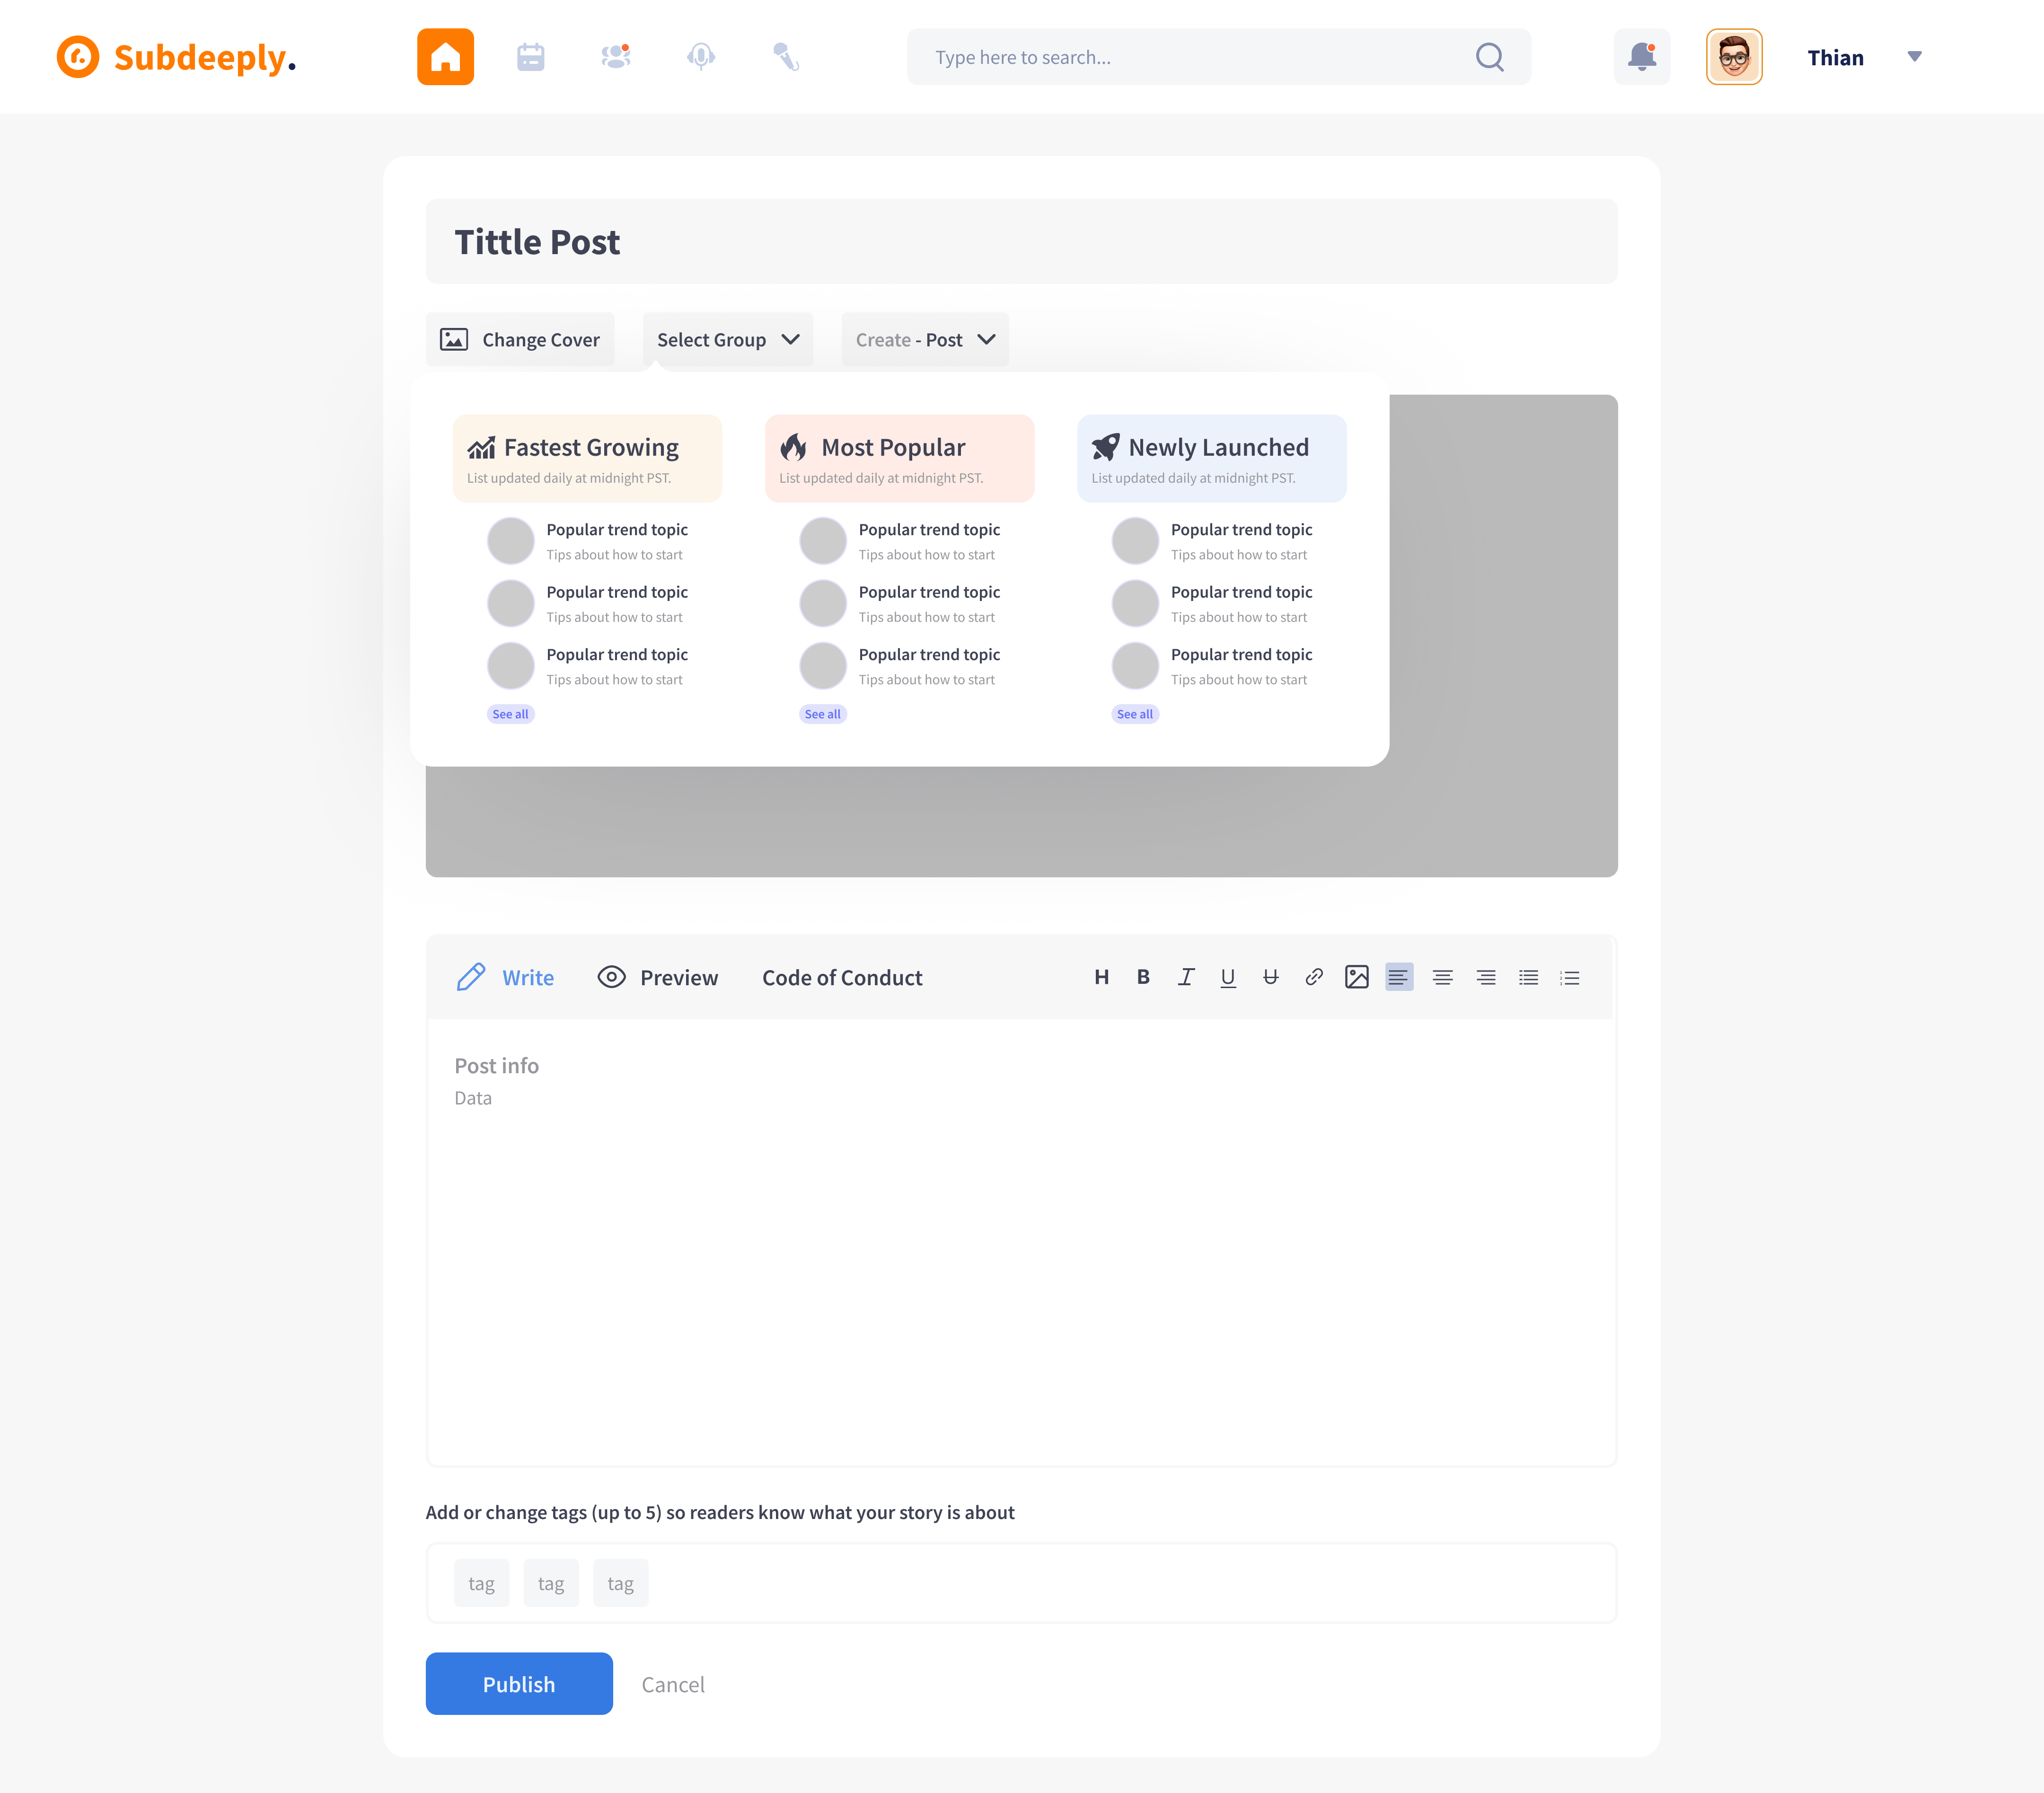This screenshot has height=1793, width=2044.
Task: Select right text alignment
Action: coord(1486,977)
